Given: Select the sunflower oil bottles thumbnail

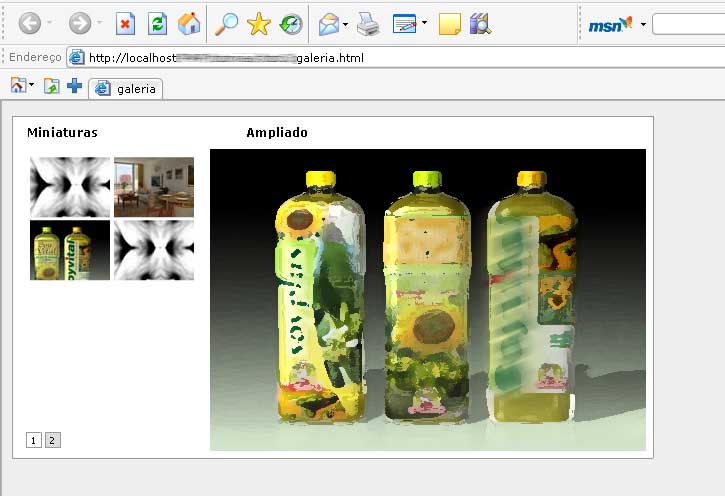Looking at the screenshot, I should (70, 250).
